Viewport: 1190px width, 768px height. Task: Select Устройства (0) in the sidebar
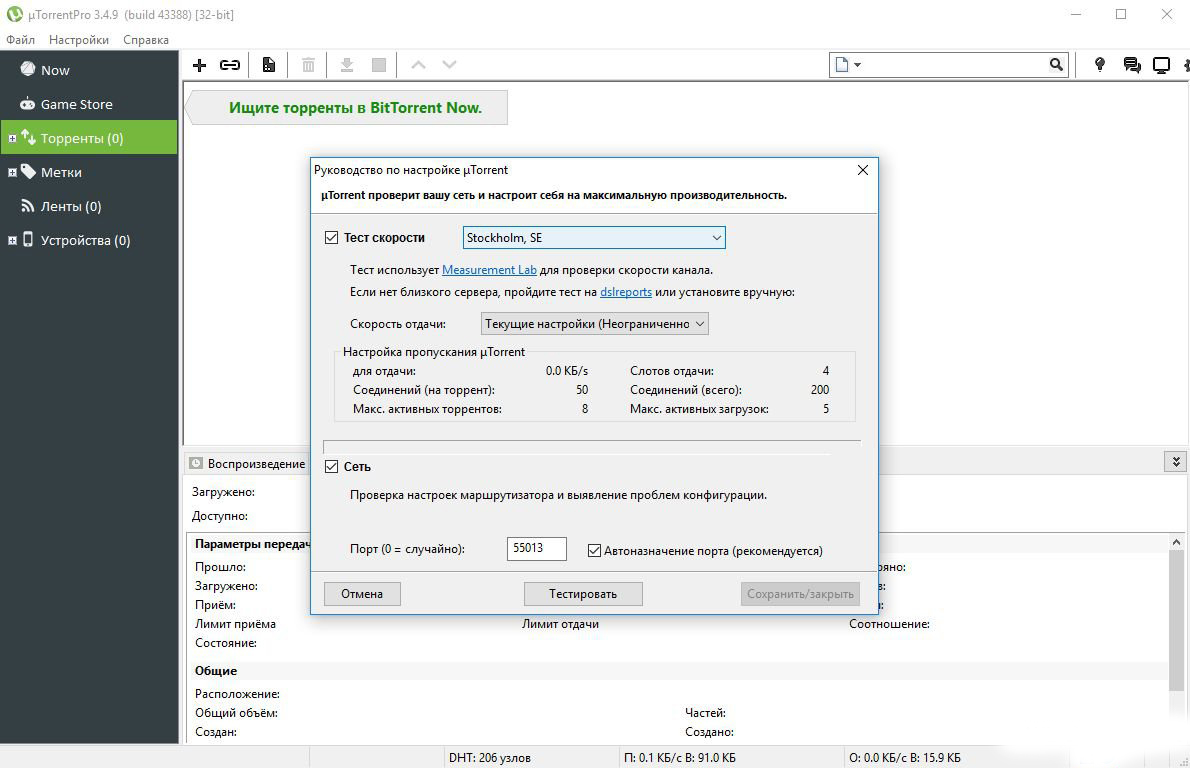click(x=89, y=241)
